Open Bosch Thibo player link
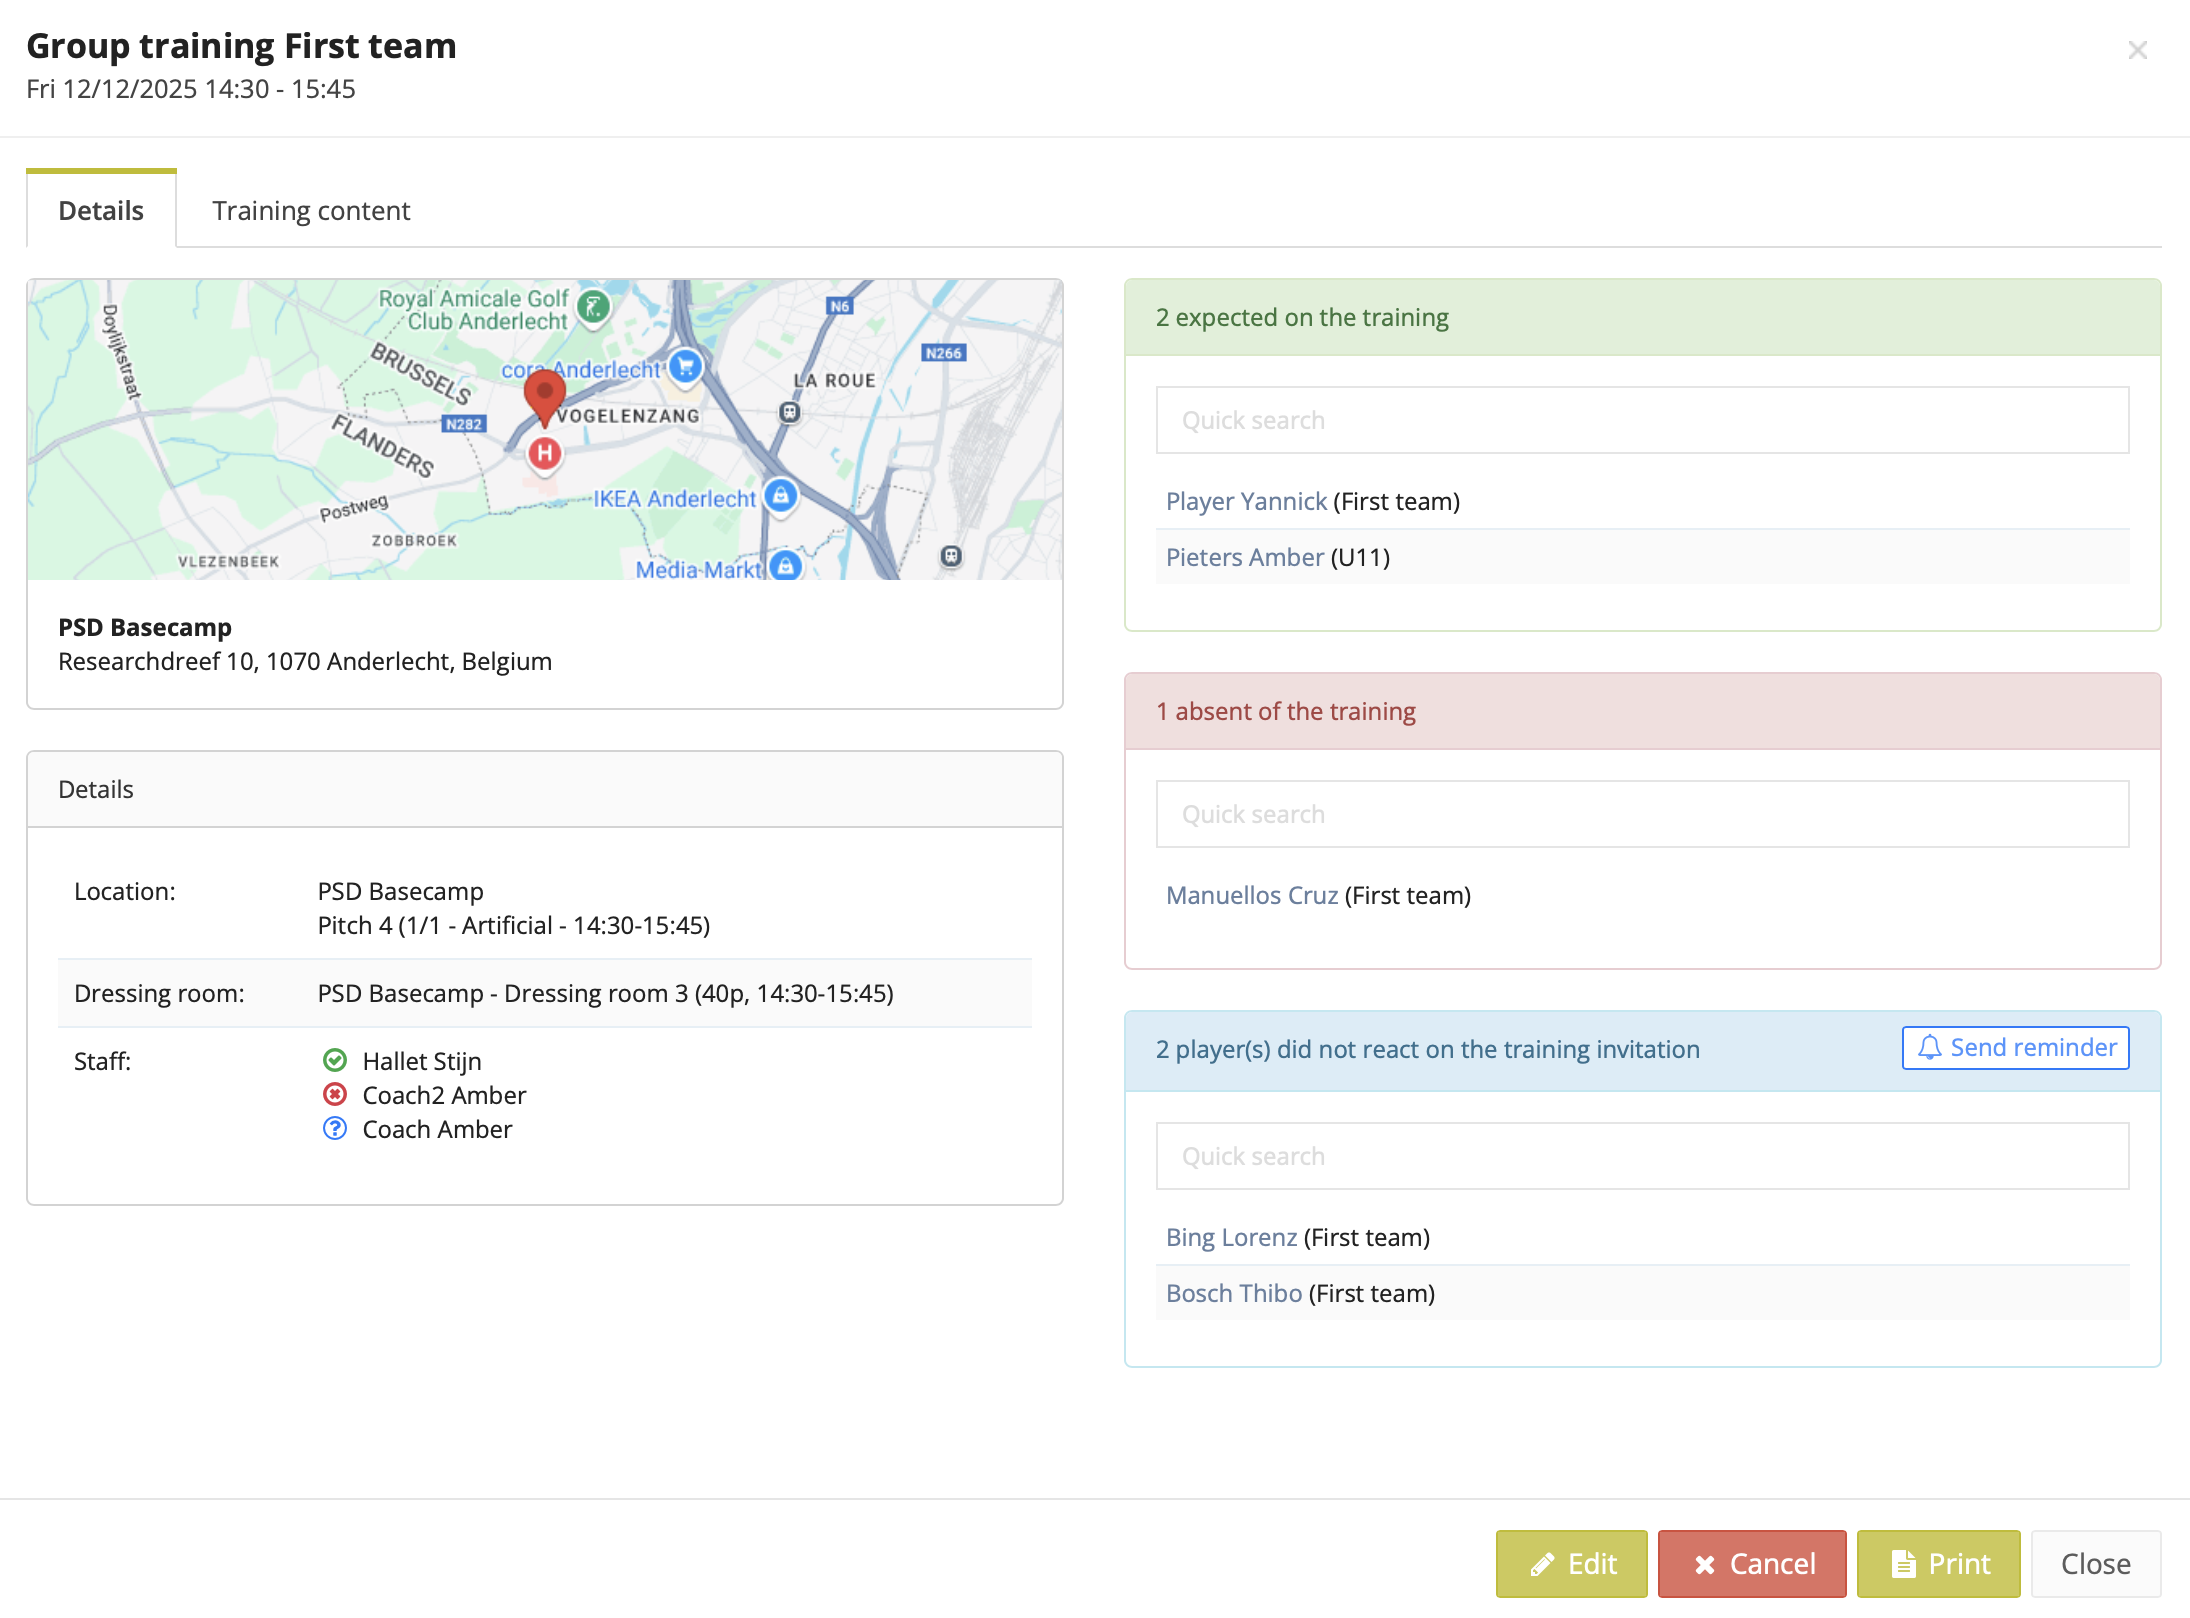The height and width of the screenshot is (1618, 2190). pyautogui.click(x=1233, y=1293)
